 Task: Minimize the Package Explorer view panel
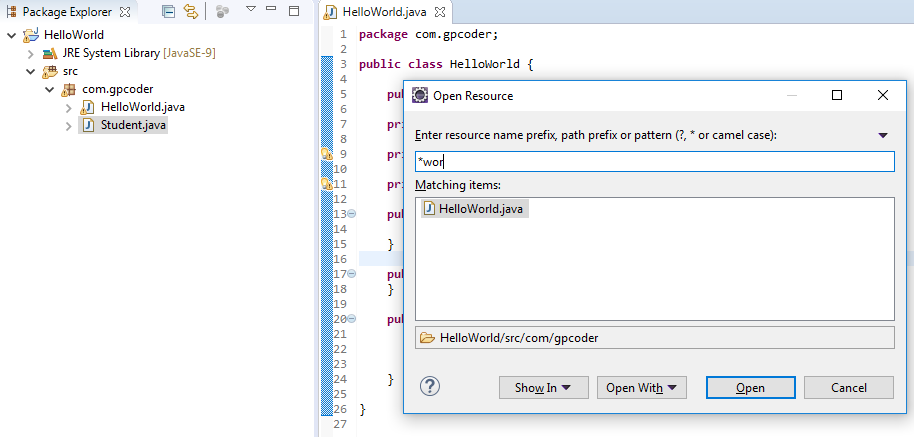point(271,11)
